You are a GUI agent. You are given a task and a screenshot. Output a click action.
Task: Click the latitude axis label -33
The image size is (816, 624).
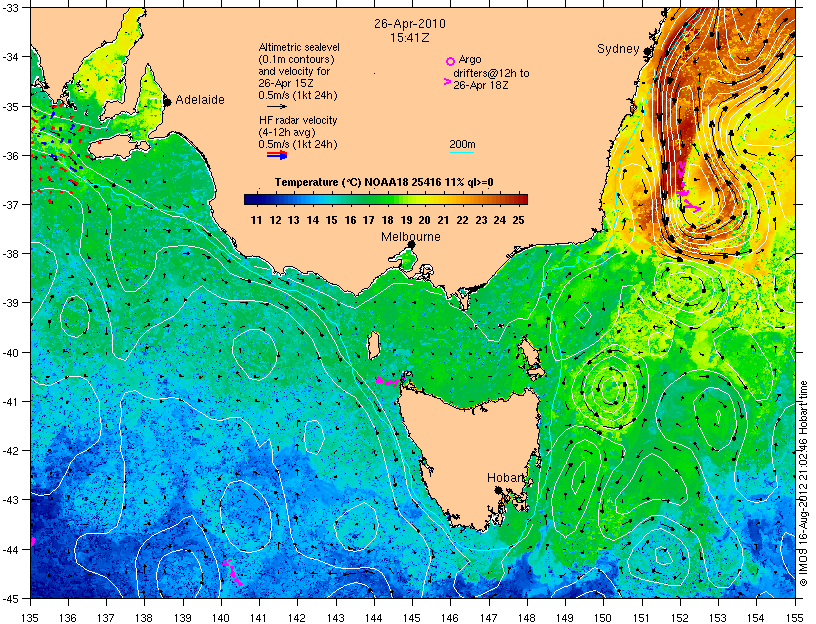point(11,8)
